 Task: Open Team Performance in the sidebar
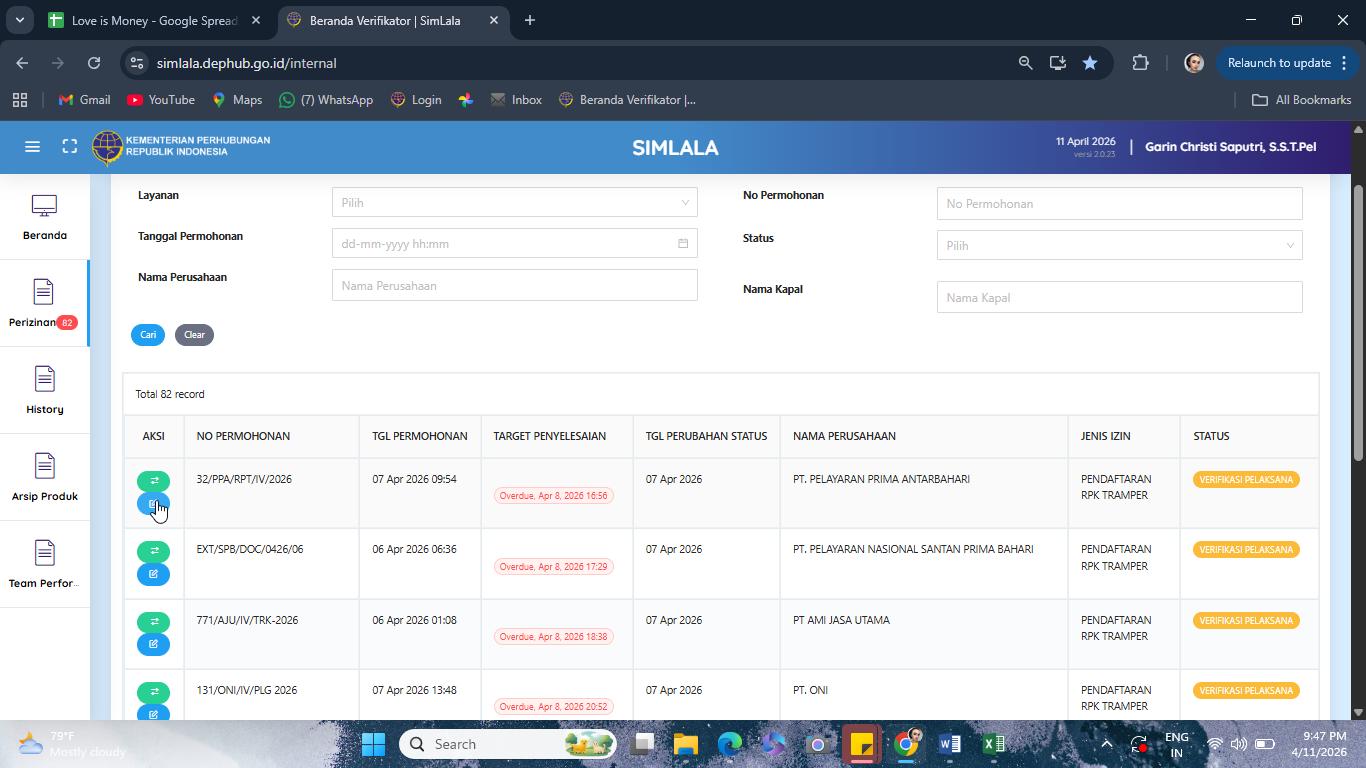coord(44,564)
